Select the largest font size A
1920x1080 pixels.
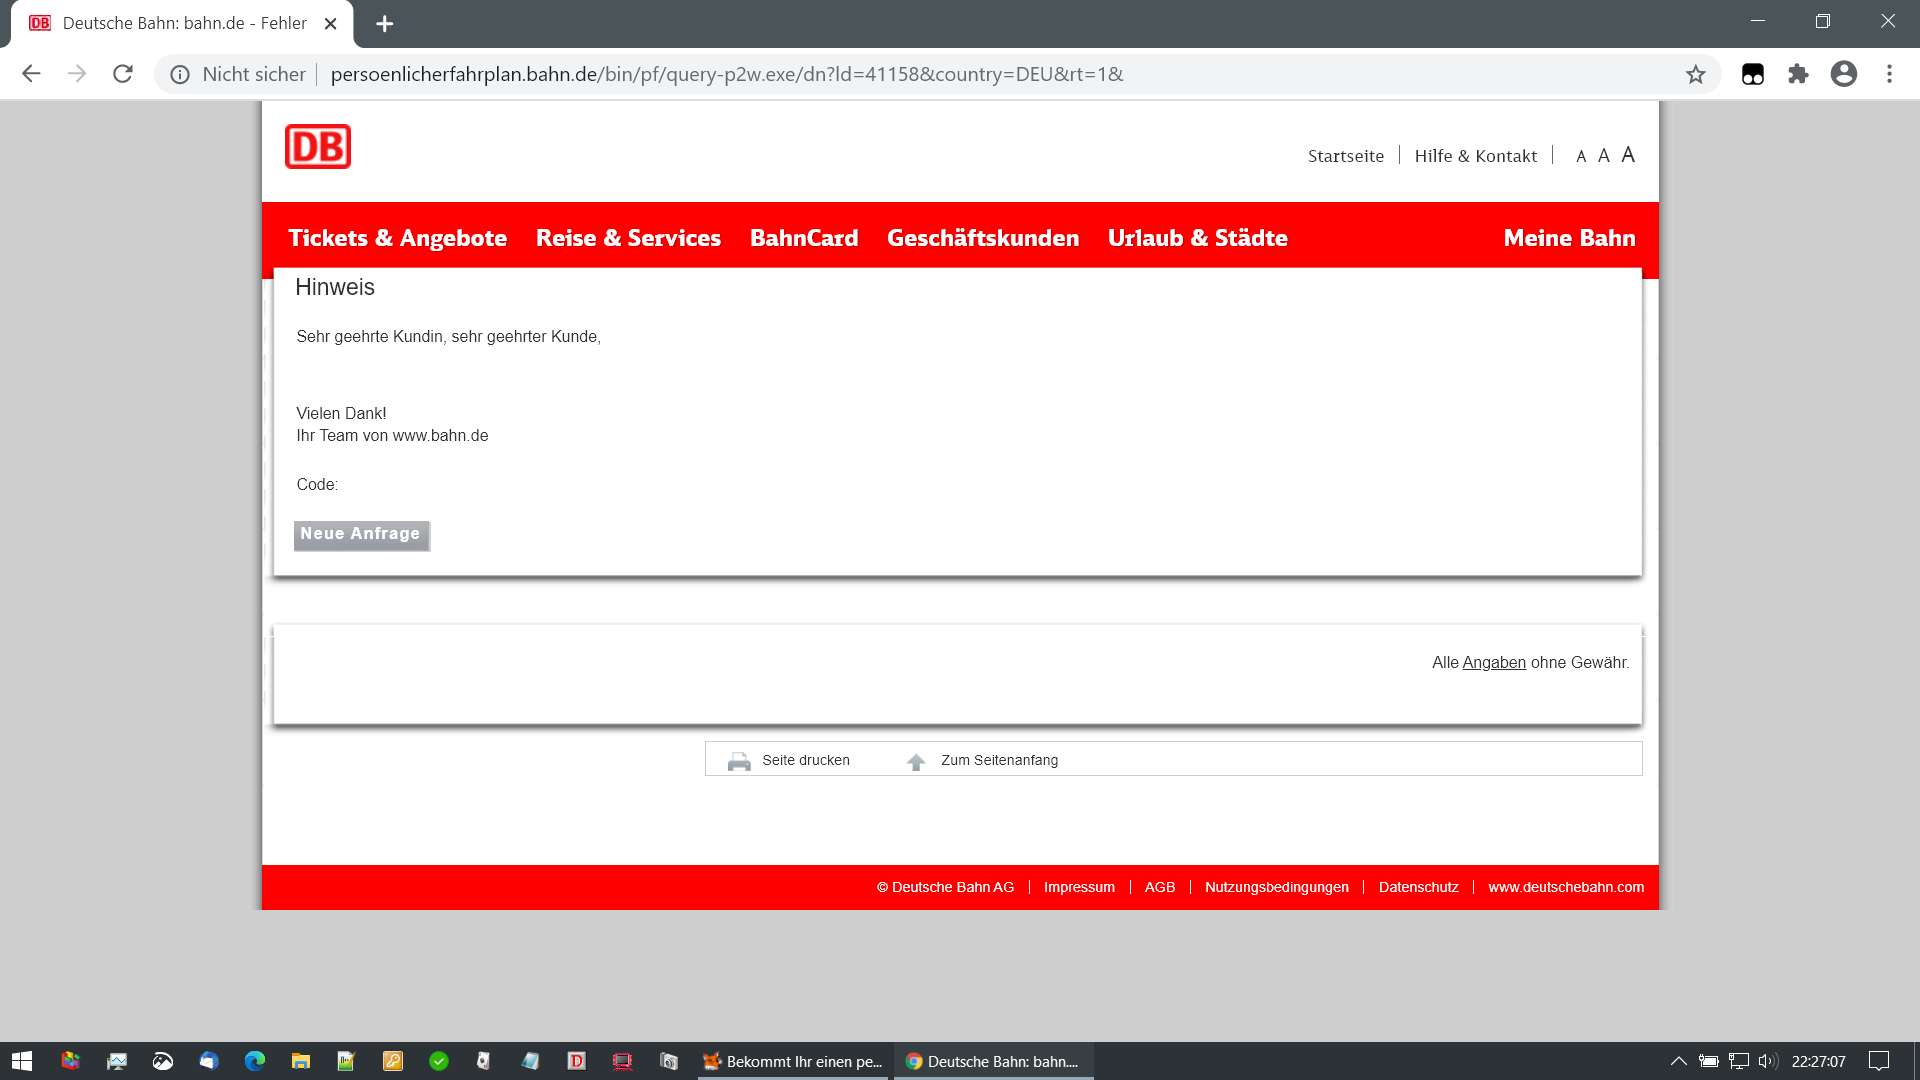[1628, 155]
